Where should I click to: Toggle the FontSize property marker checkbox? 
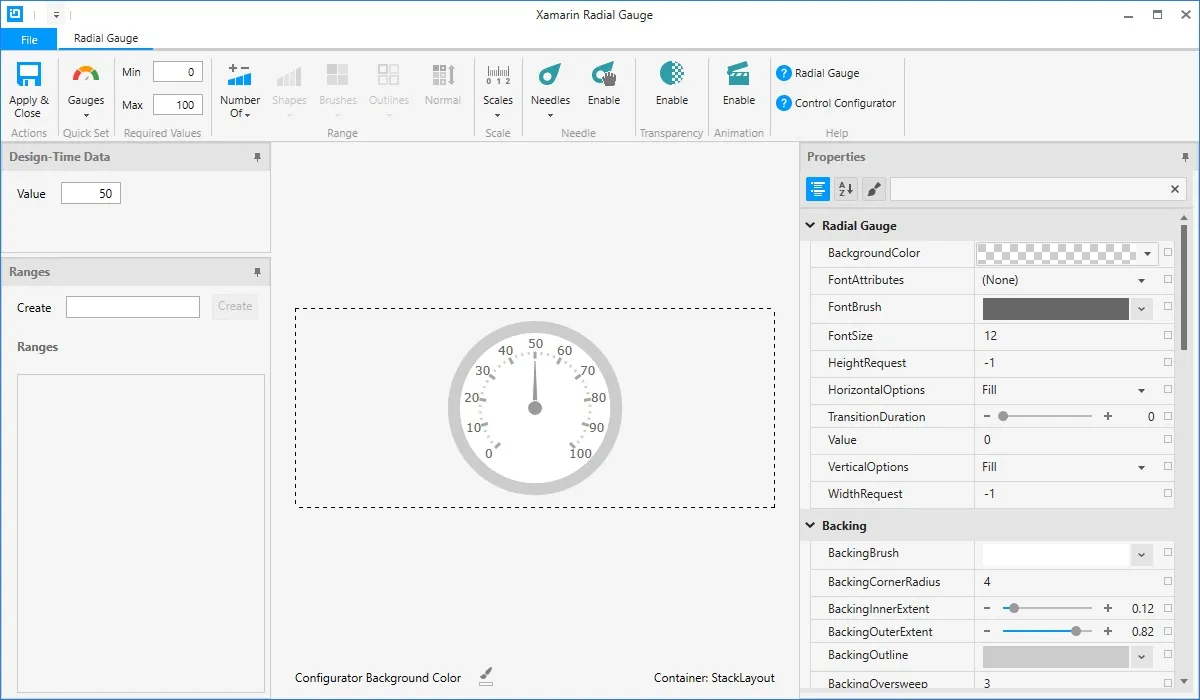tap(1168, 336)
